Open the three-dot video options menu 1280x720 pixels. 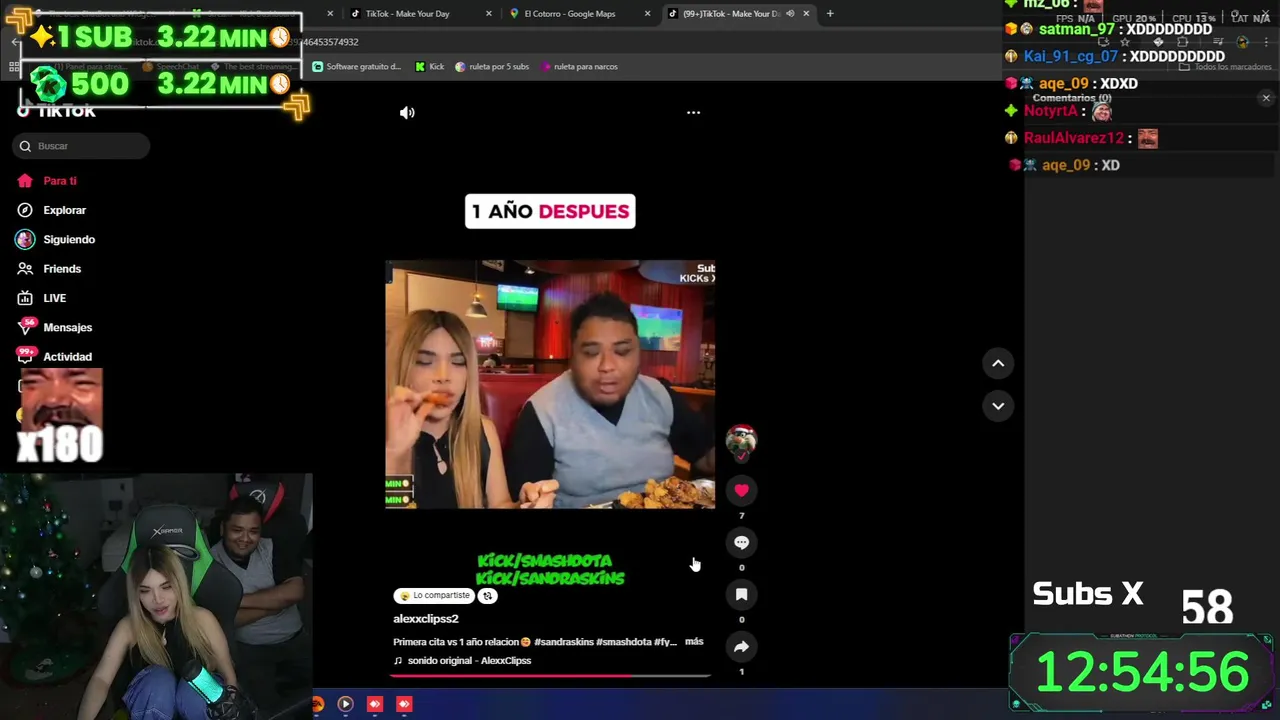pyautogui.click(x=693, y=113)
